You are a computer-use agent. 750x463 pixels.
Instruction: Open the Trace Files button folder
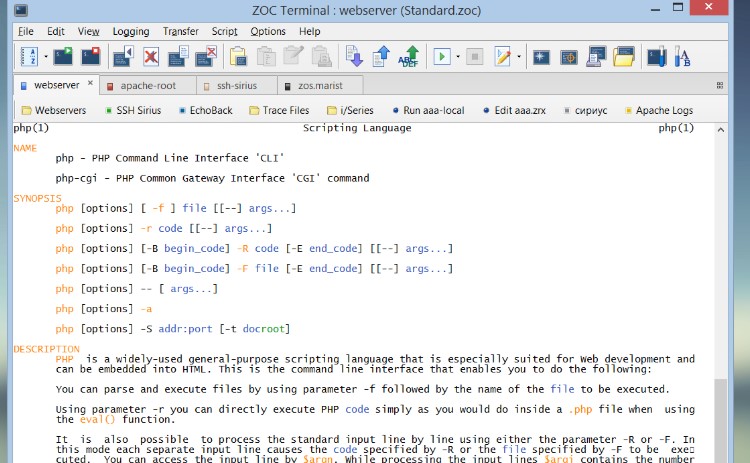(279, 110)
